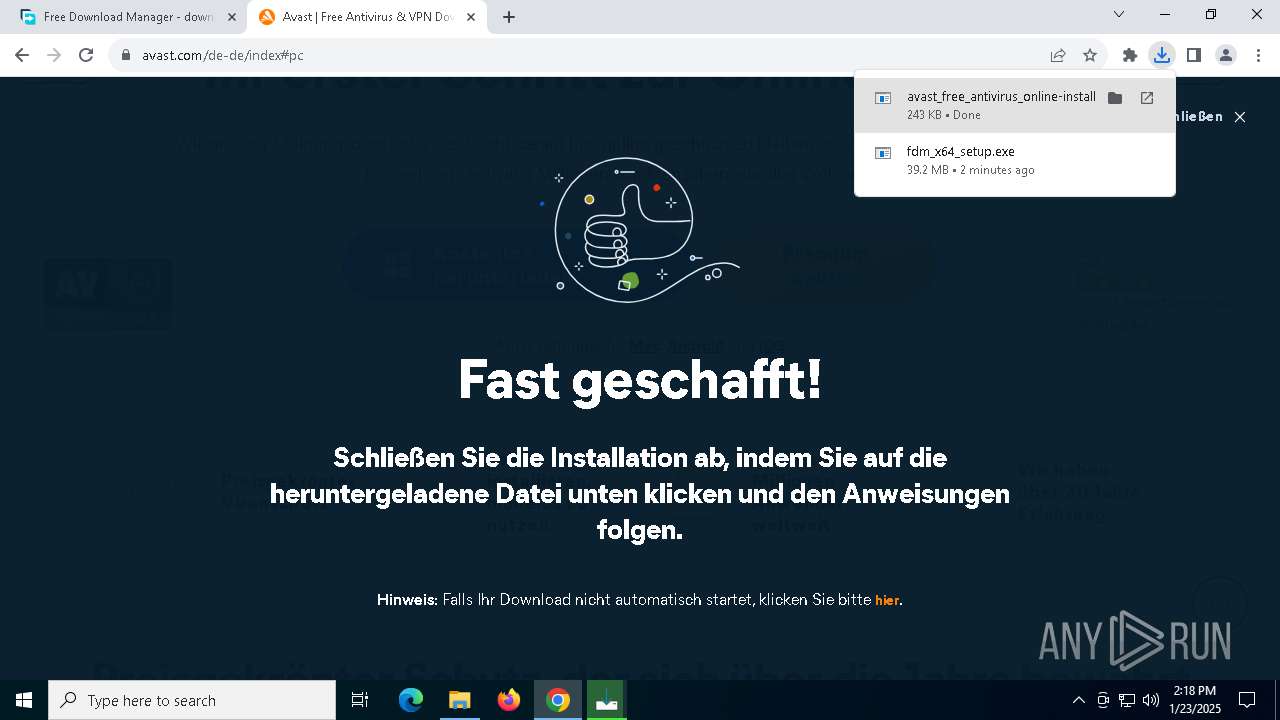Image resolution: width=1280 pixels, height=720 pixels.
Task: View site information lock icon
Action: (x=126, y=56)
